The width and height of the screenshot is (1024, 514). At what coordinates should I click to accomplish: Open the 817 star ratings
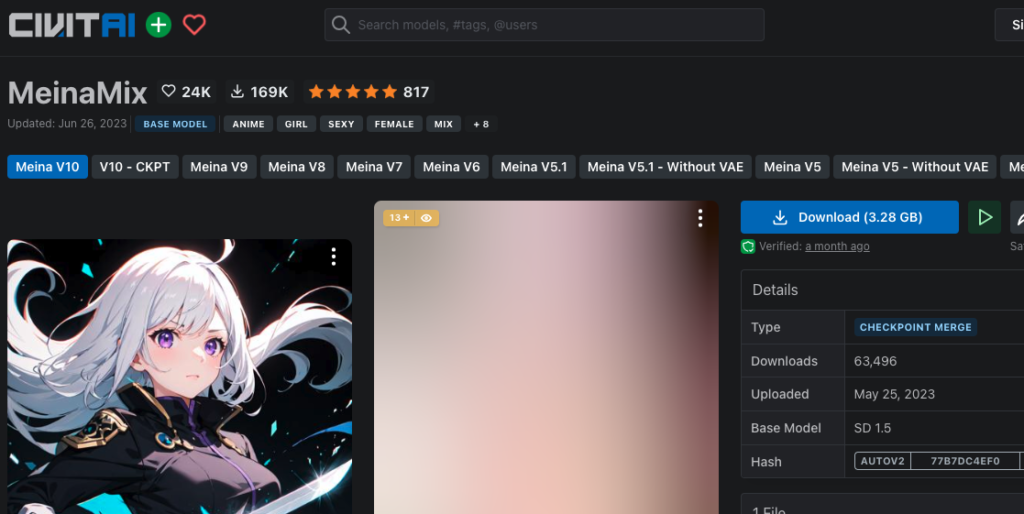[x=369, y=92]
